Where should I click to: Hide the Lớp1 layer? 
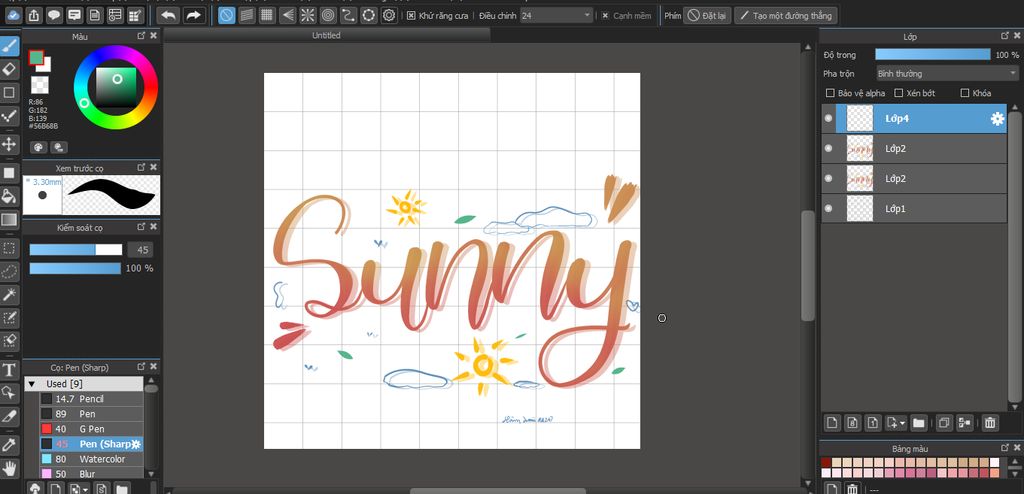[829, 208]
